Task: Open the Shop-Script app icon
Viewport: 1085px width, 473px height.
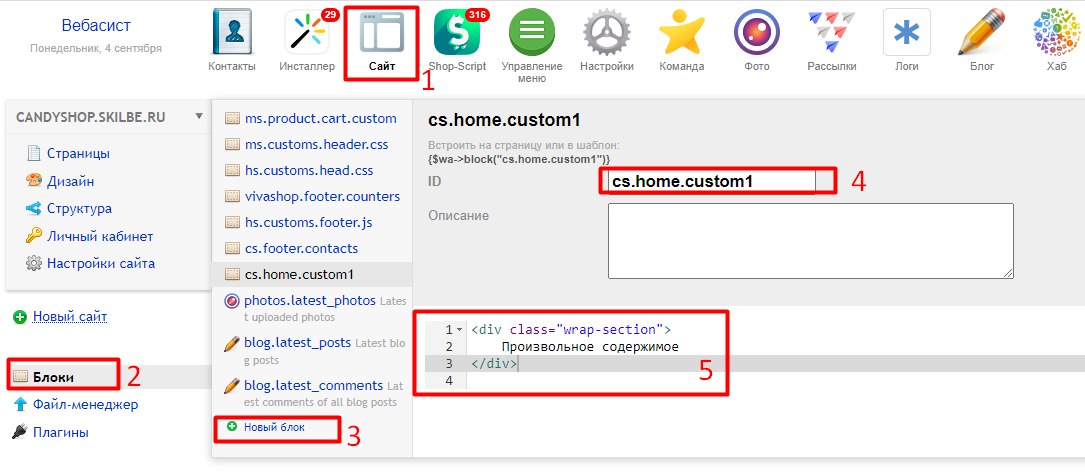Action: coord(457,34)
